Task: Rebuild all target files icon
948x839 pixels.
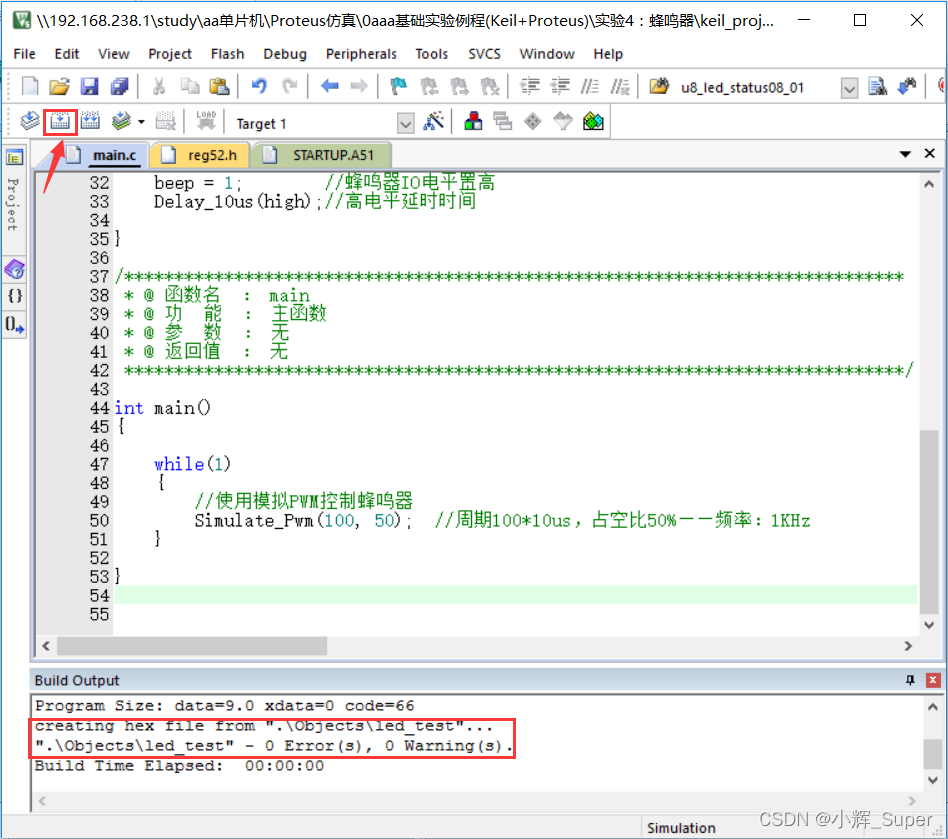Action: [x=90, y=121]
